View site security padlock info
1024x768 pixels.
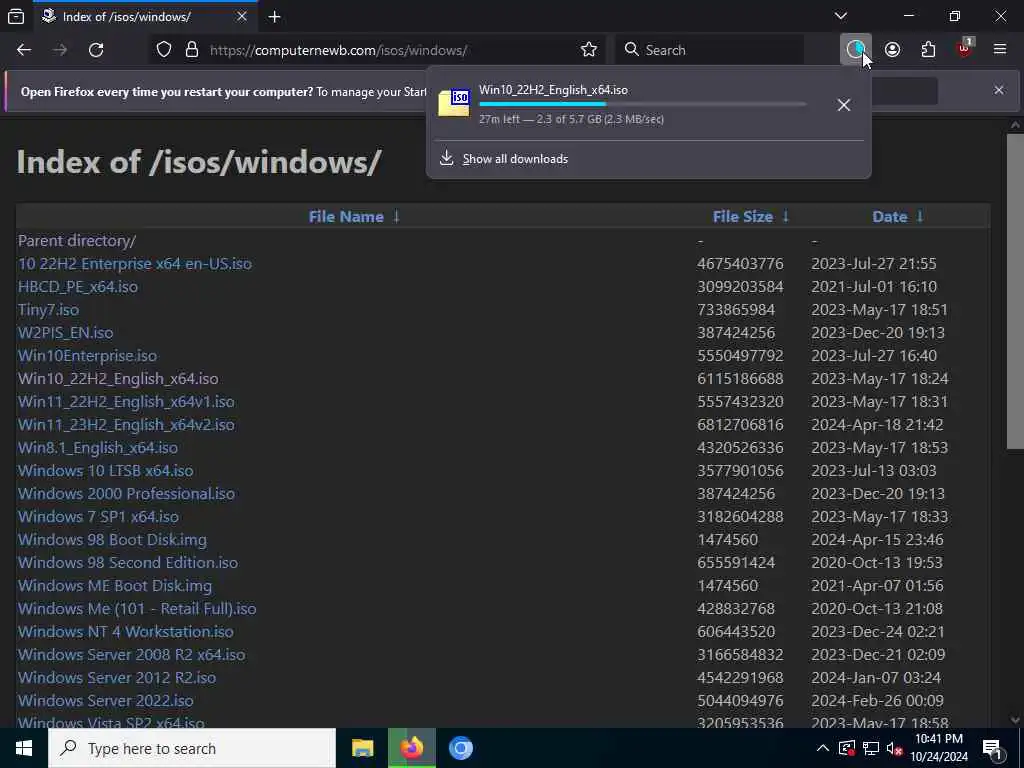pos(191,50)
